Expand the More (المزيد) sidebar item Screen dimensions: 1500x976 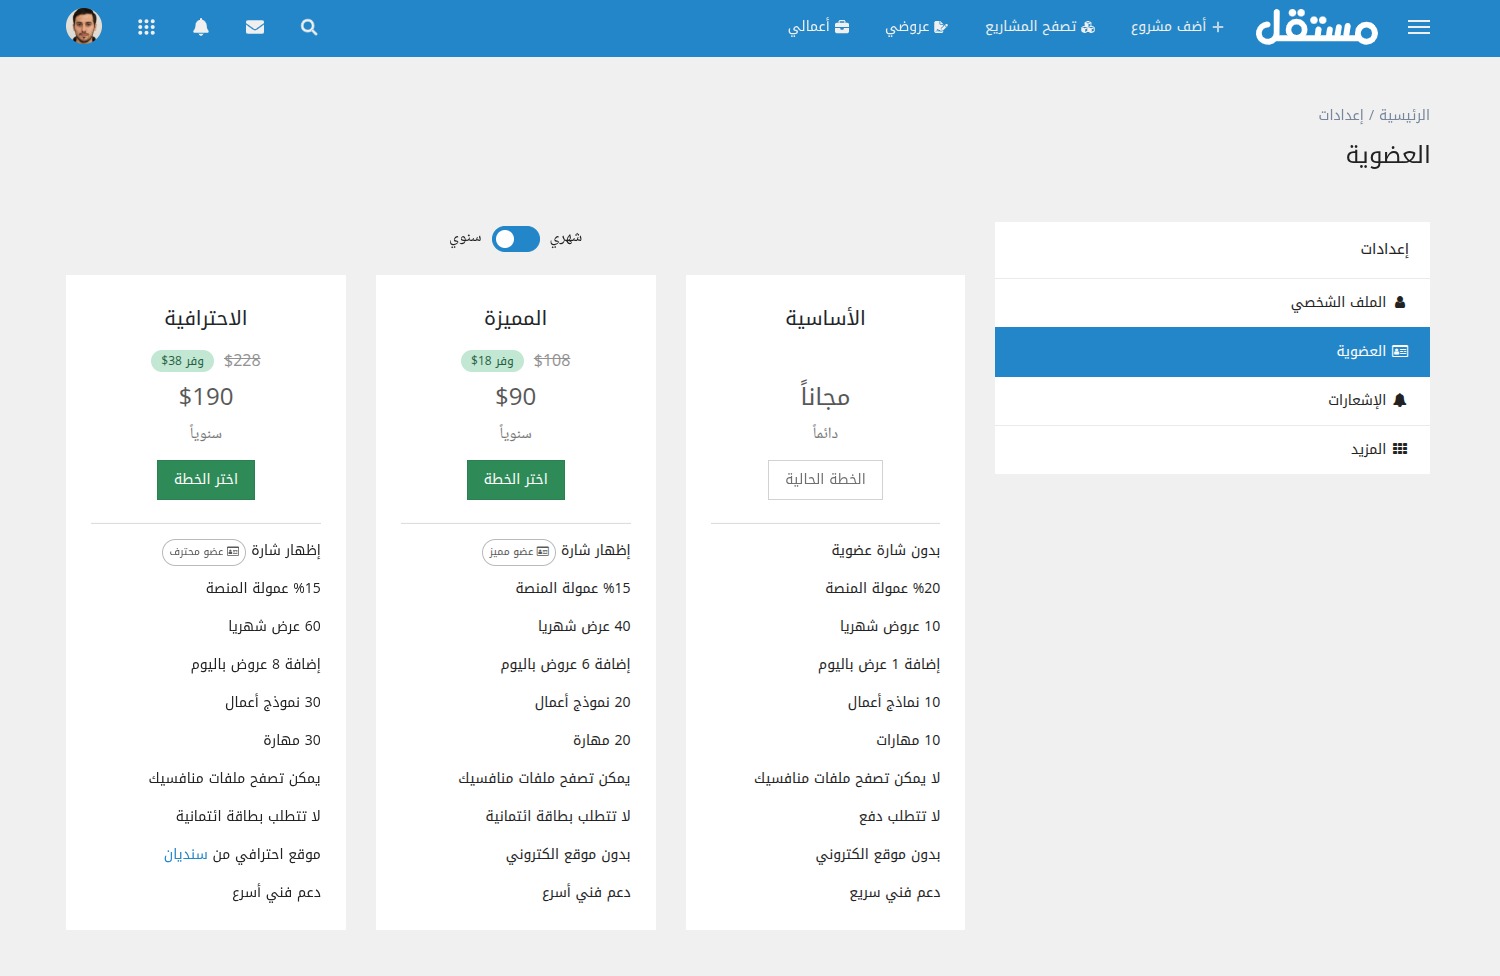point(1378,450)
